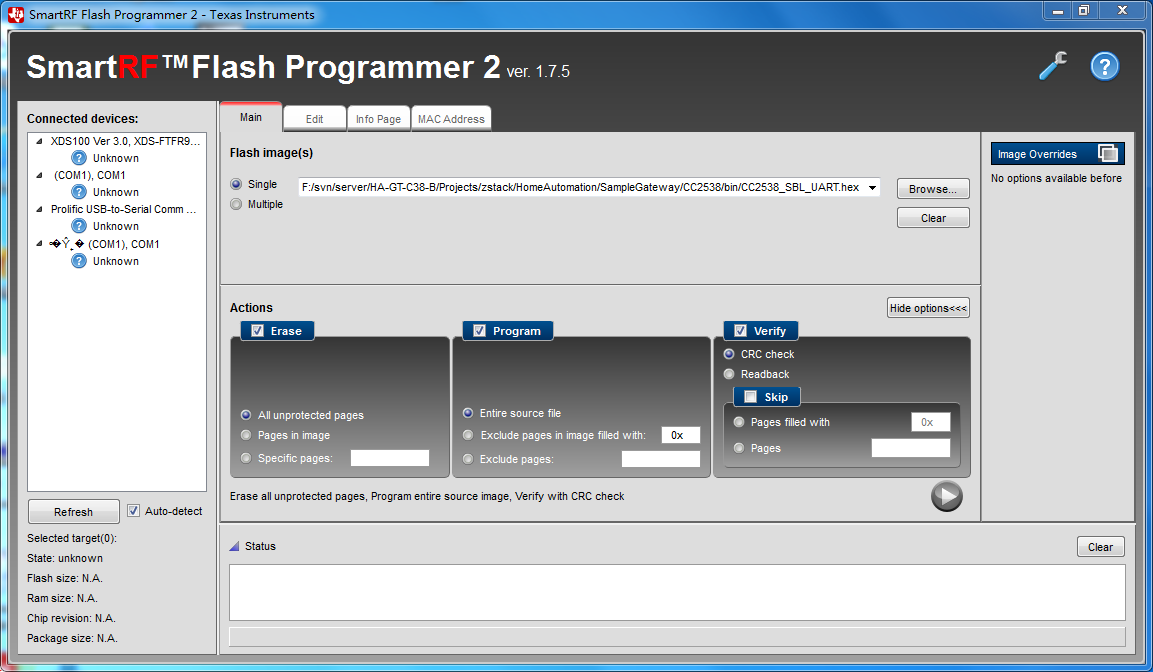Viewport: 1153px width, 672px height.
Task: Click the Image Overrides panel icon
Action: coord(1110,153)
